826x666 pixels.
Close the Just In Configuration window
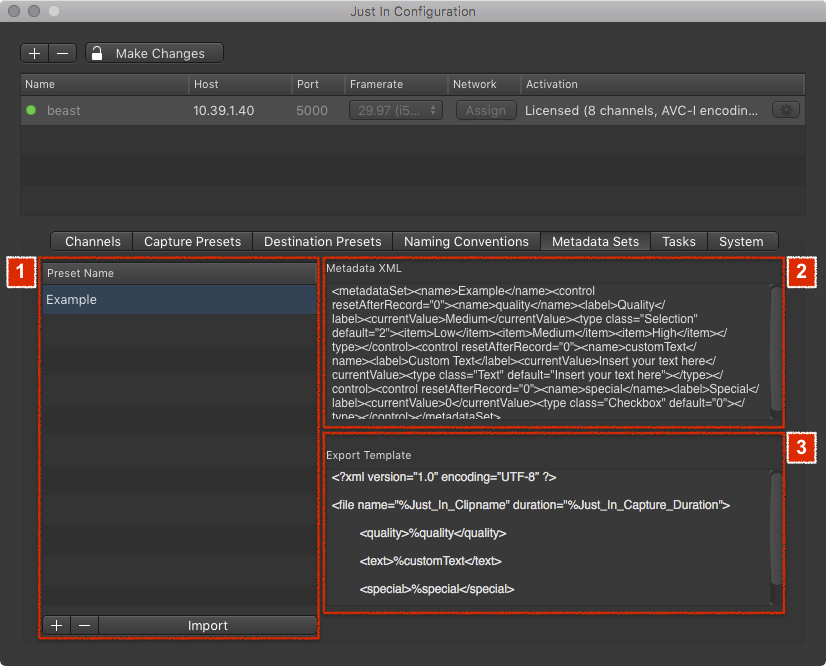pyautogui.click(x=14, y=11)
